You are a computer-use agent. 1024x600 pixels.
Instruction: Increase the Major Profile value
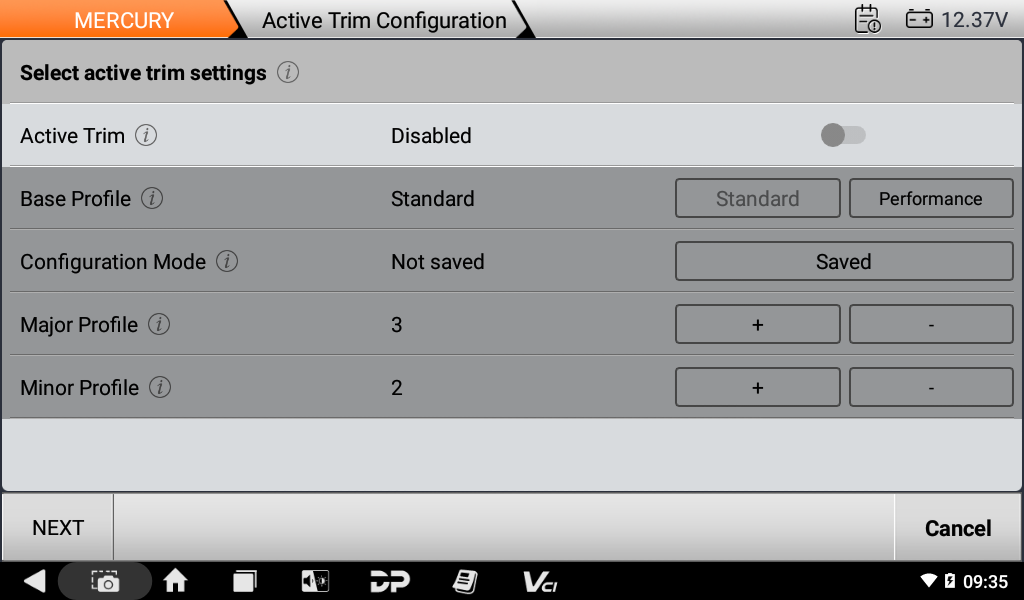[x=757, y=325]
